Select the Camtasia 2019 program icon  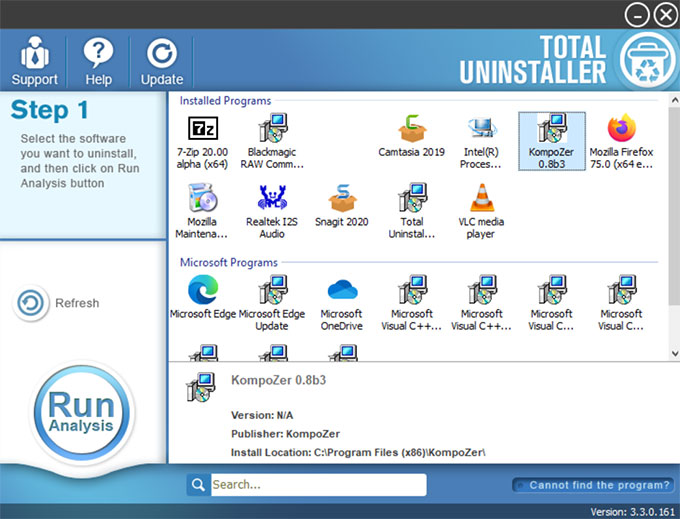[x=412, y=135]
